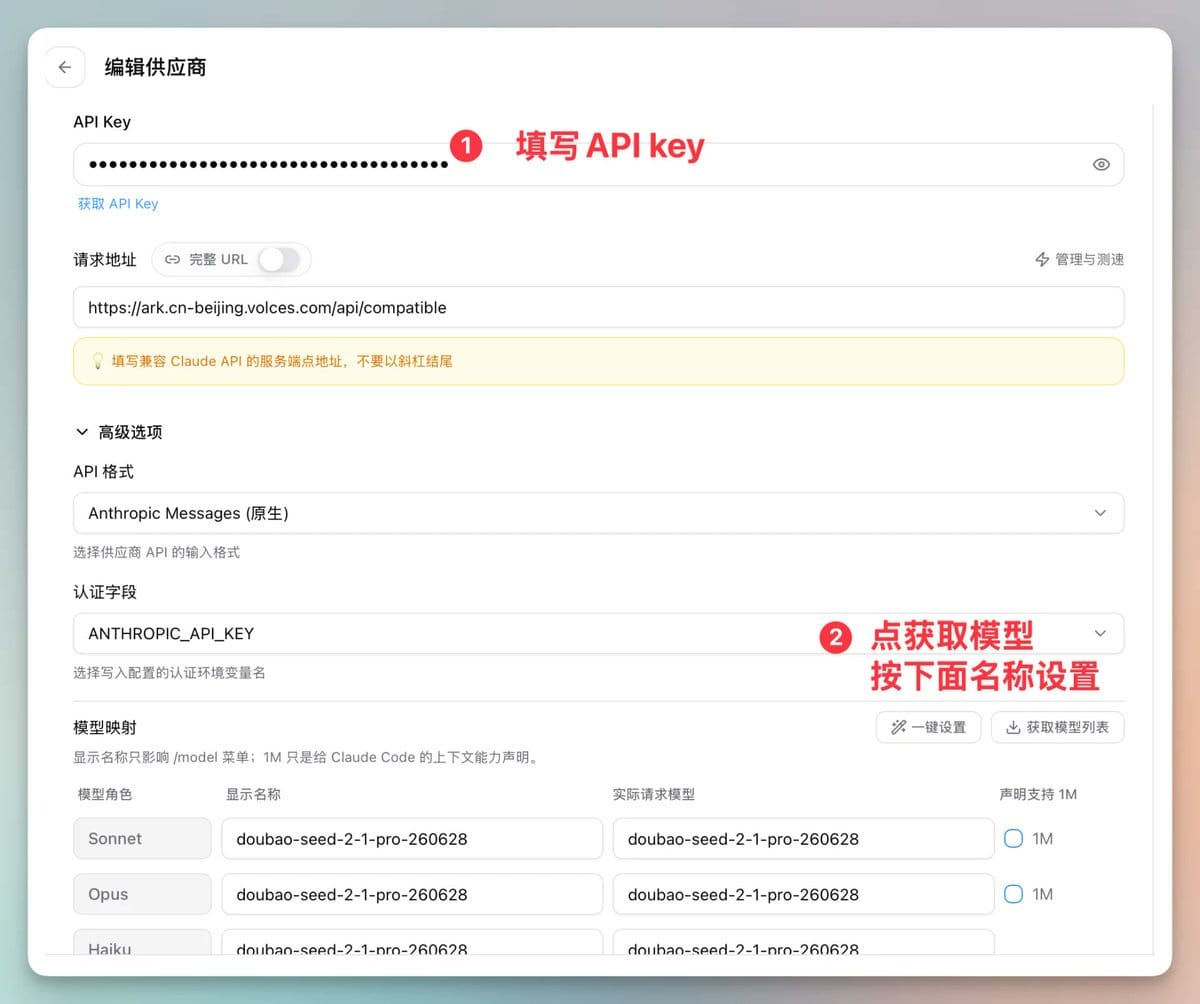Edit the Sonnet actual request model field
This screenshot has height=1004, width=1200.
[x=803, y=838]
